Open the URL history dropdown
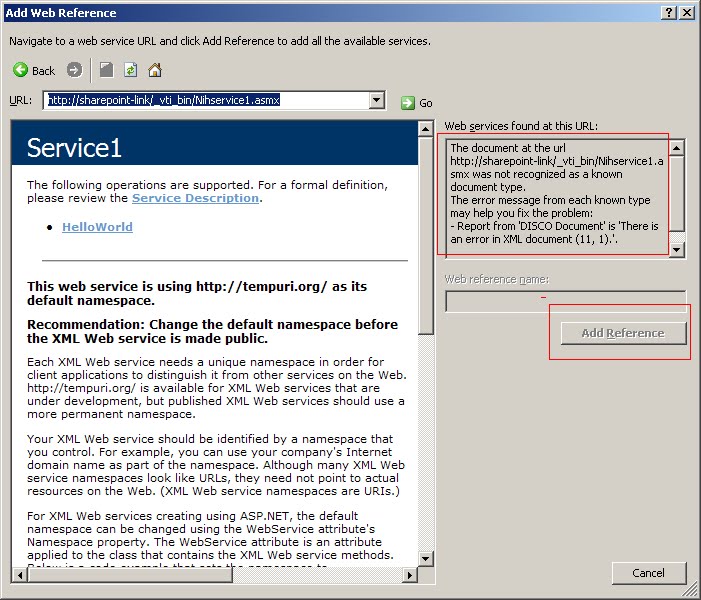The height and width of the screenshot is (600, 701). pyautogui.click(x=377, y=100)
